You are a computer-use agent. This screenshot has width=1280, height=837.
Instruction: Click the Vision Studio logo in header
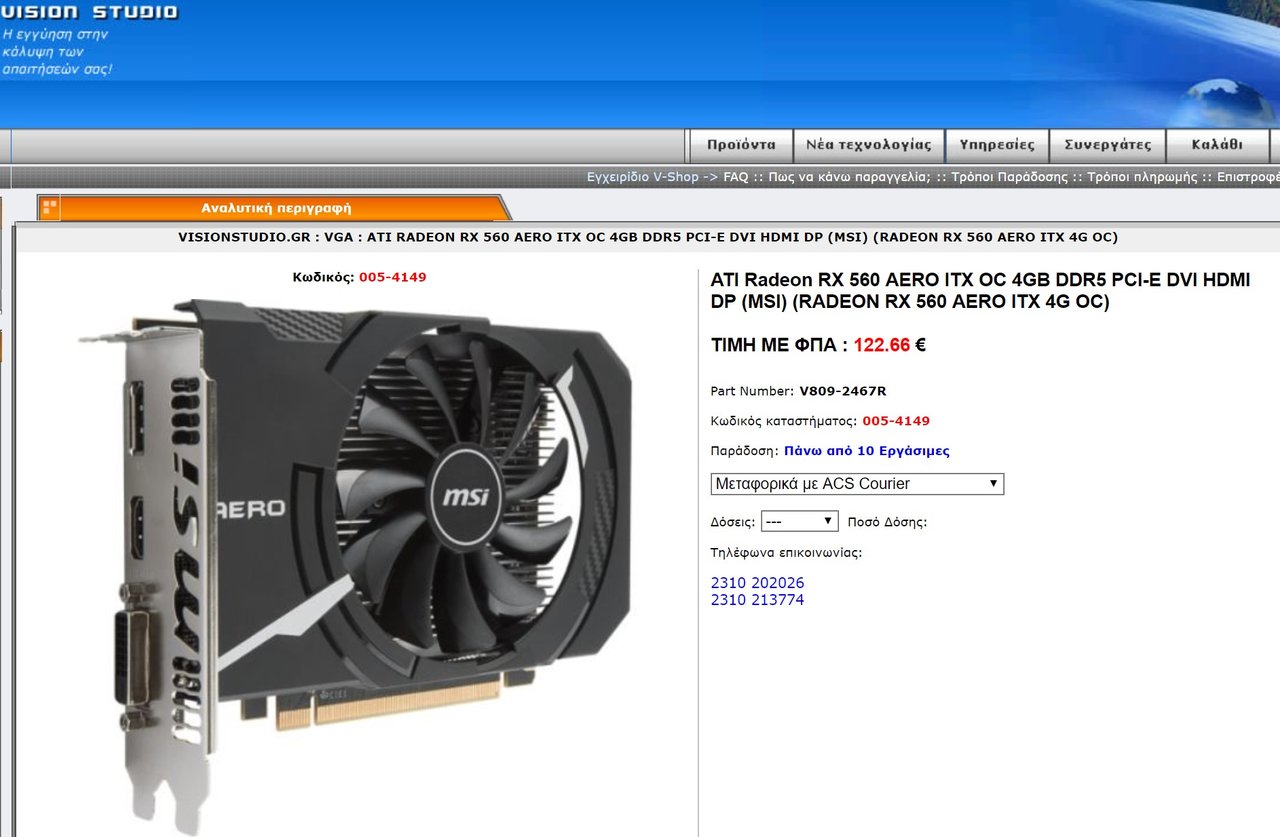90,12
